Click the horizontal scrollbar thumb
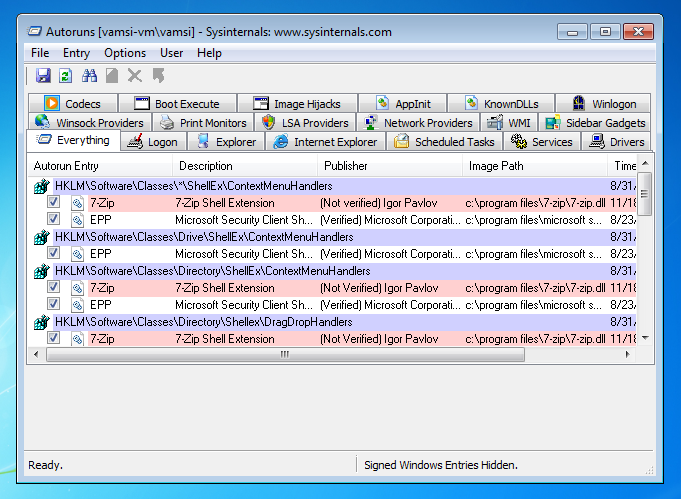This screenshot has height=499, width=681. pos(285,354)
